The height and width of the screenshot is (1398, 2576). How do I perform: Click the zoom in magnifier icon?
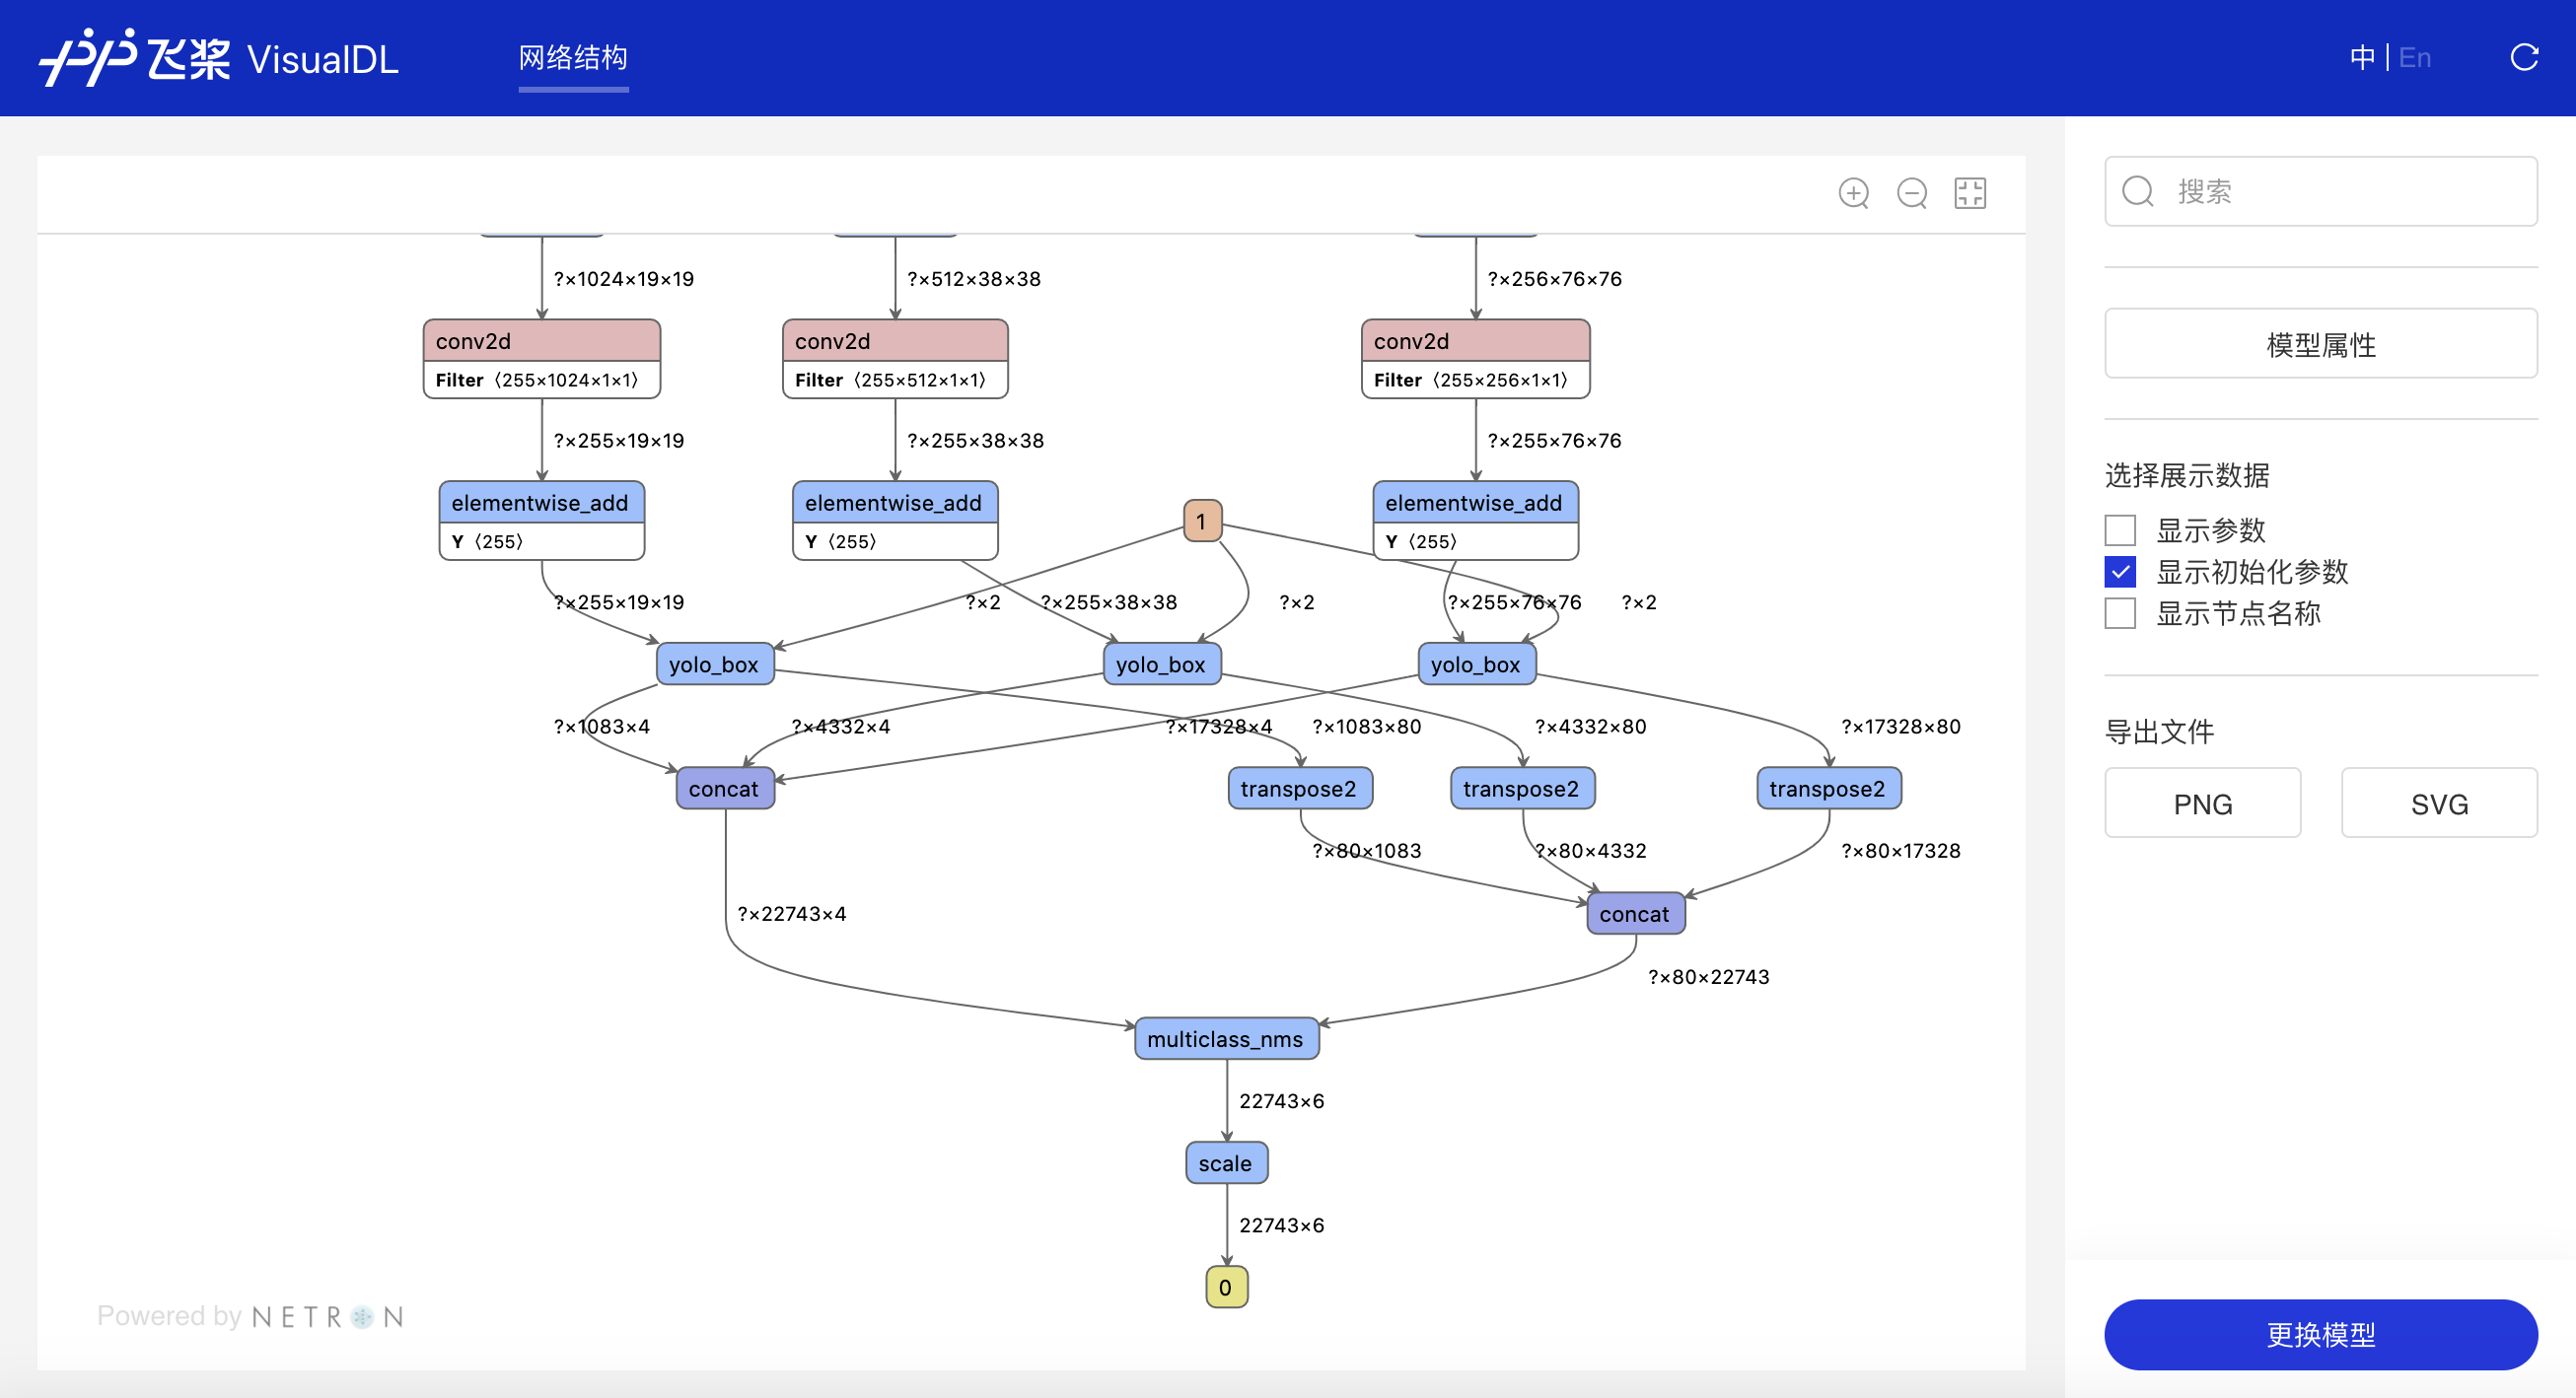1853,193
